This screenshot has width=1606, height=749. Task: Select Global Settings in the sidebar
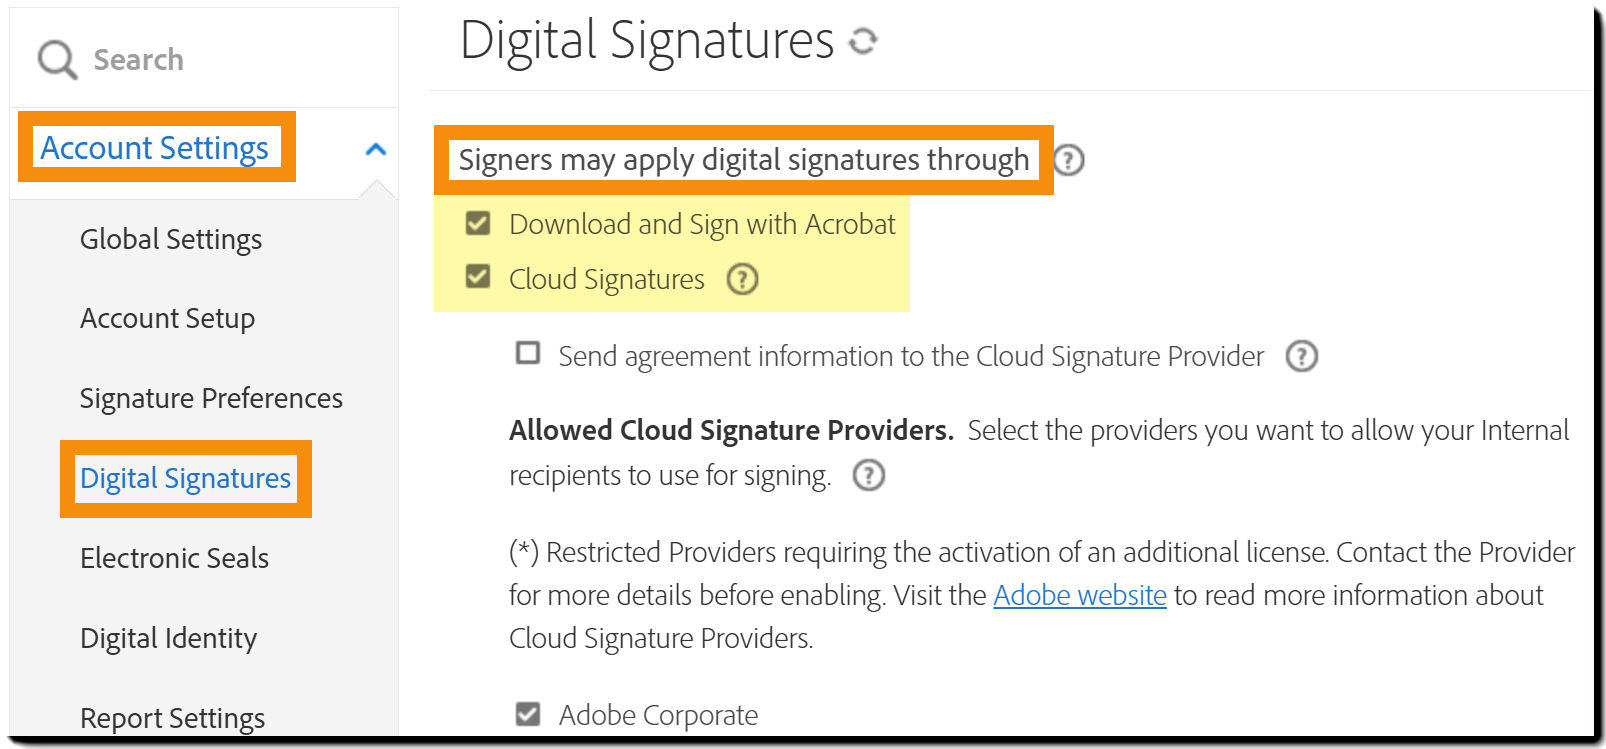click(x=170, y=239)
